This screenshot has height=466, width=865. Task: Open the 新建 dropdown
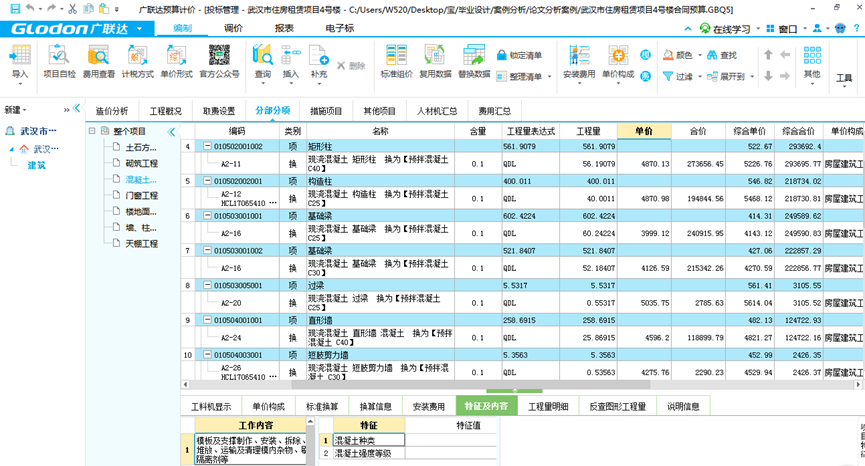coord(15,110)
